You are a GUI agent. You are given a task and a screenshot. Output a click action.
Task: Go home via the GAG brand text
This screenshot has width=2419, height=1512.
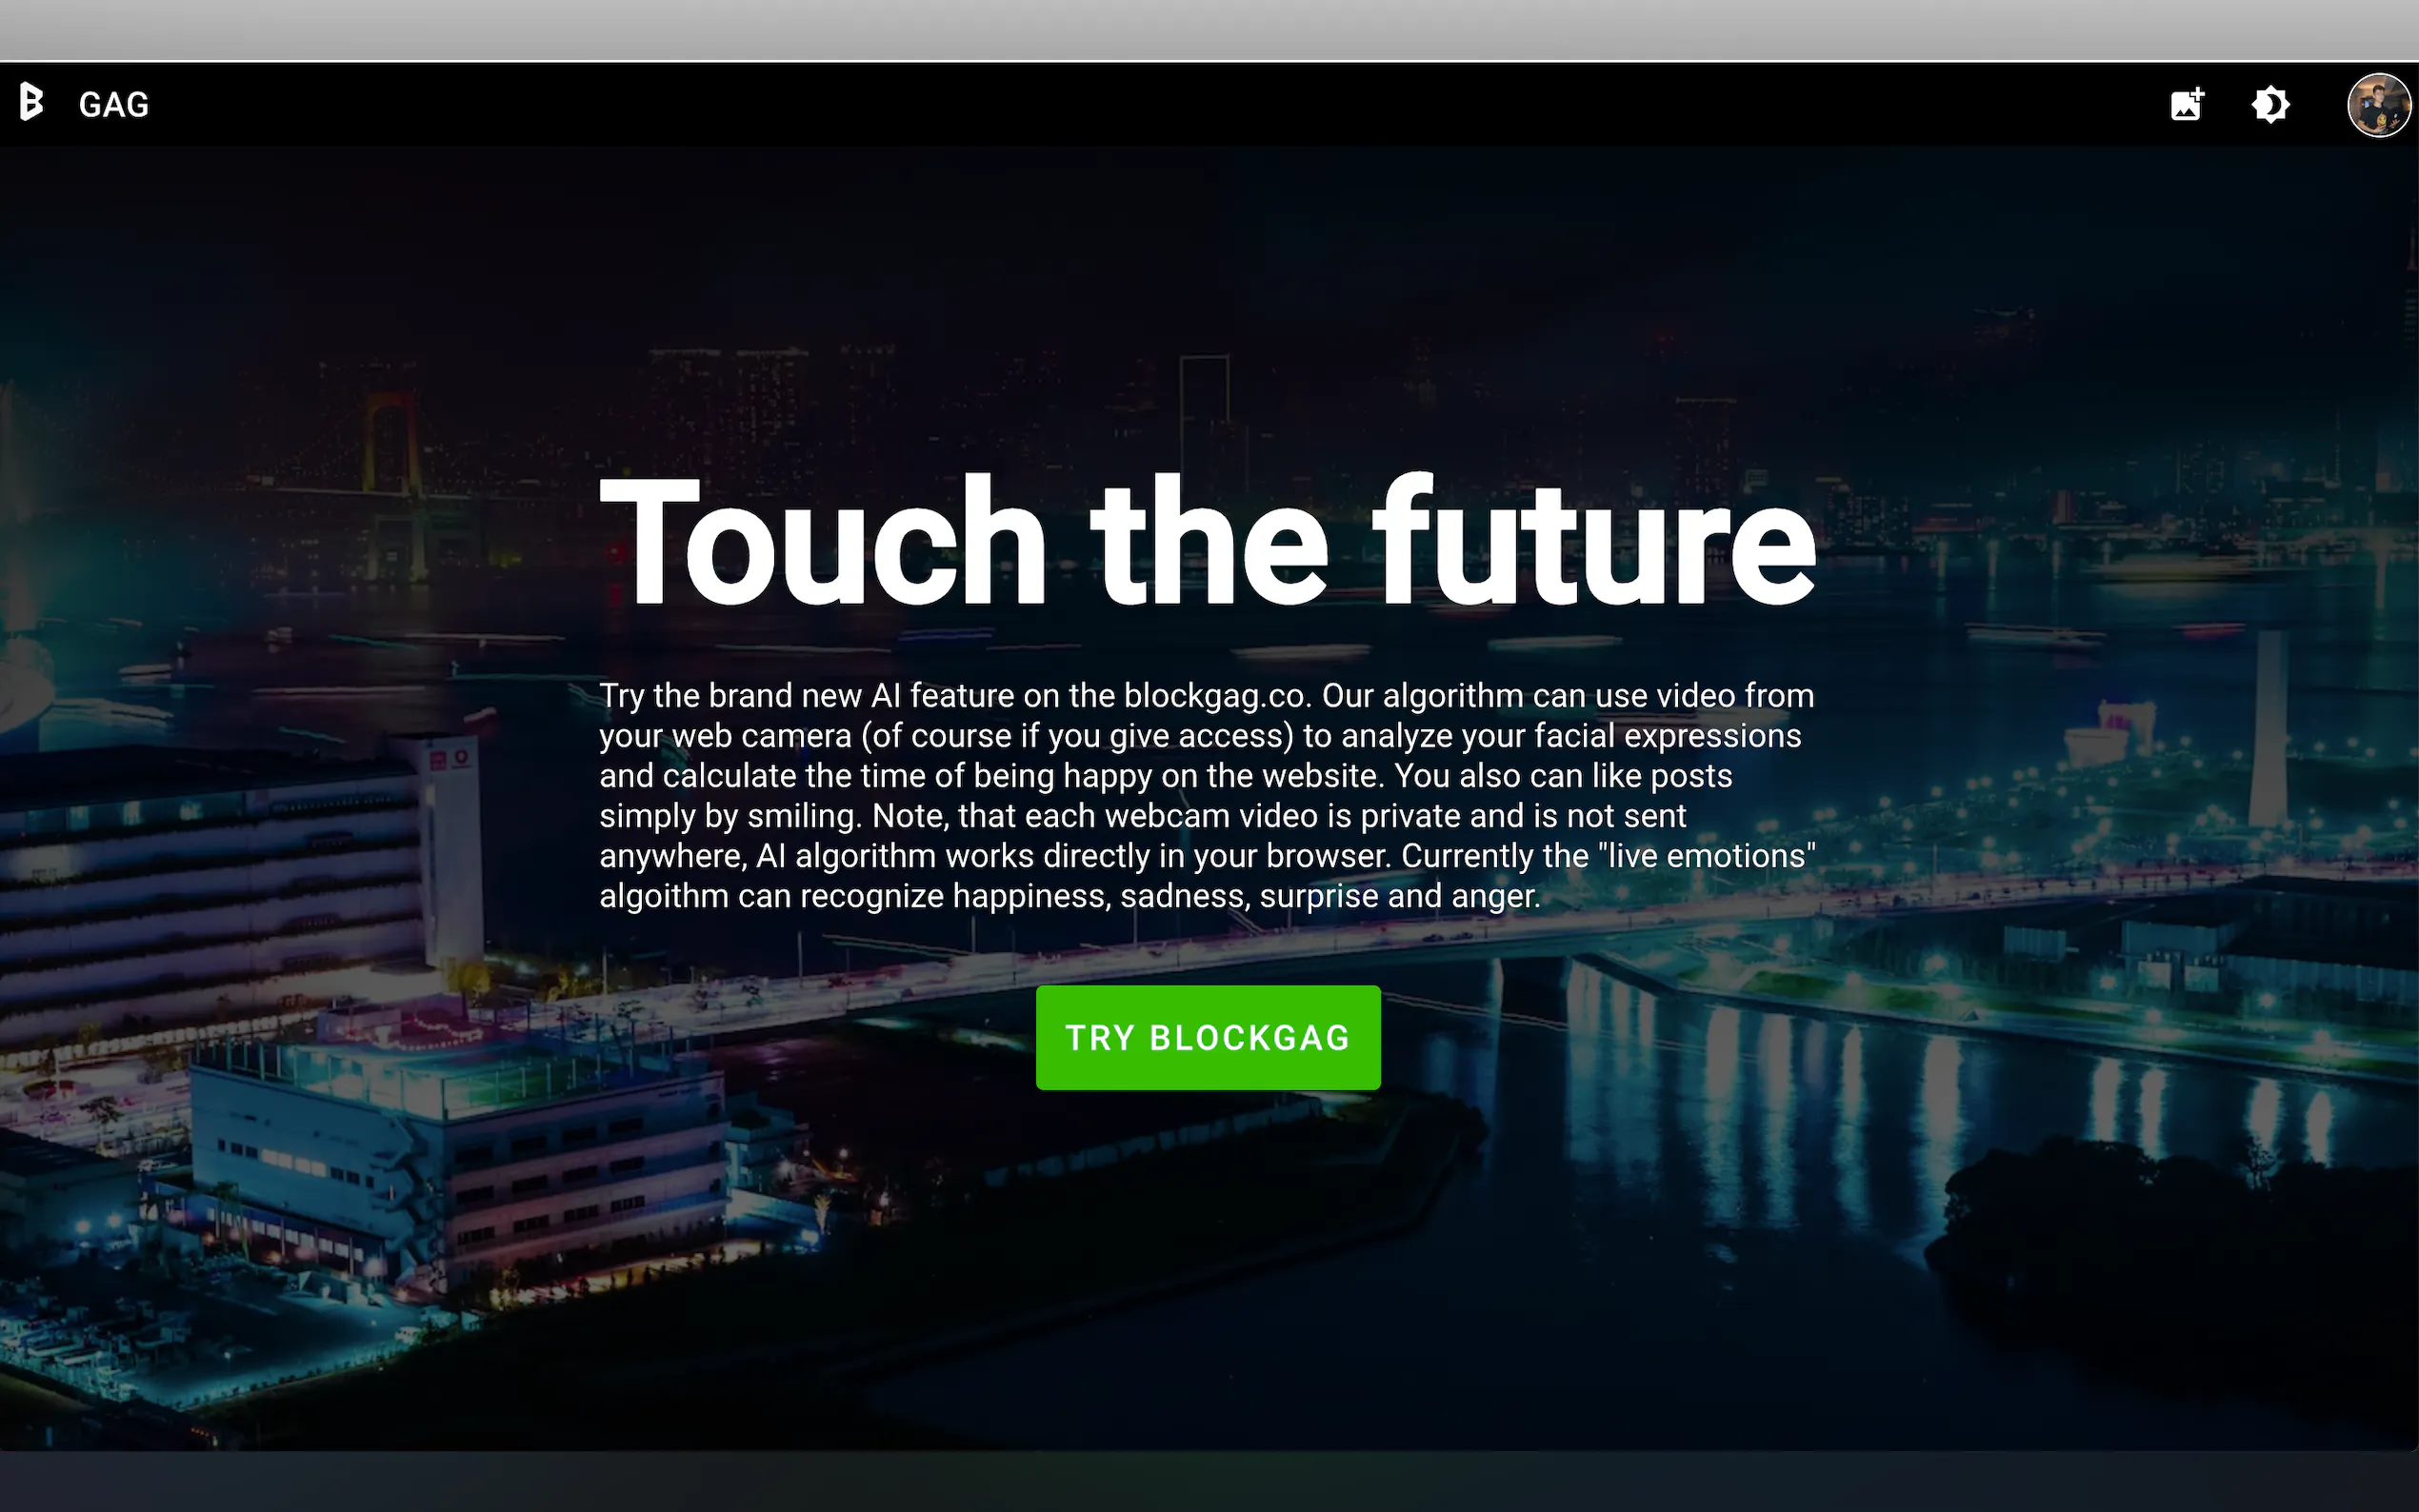(114, 104)
